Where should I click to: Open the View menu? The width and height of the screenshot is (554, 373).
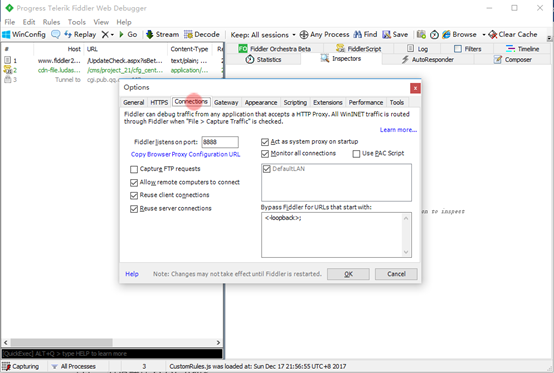tap(101, 22)
